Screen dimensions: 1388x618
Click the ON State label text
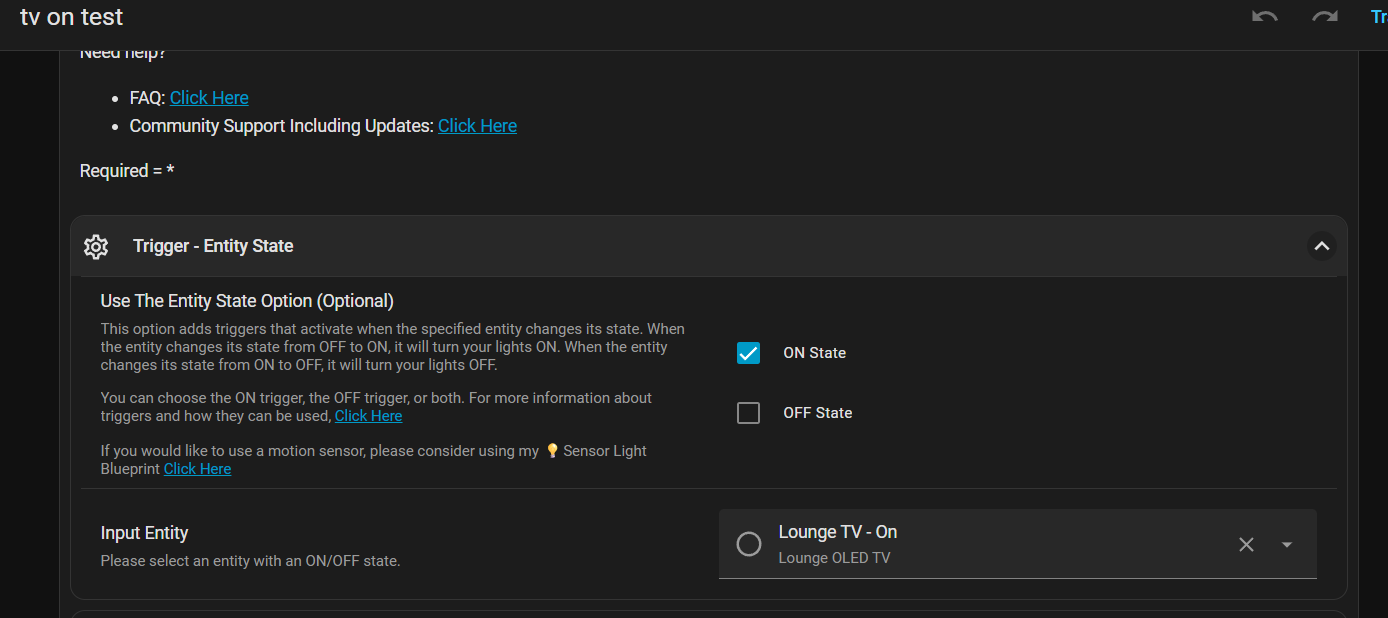click(814, 353)
